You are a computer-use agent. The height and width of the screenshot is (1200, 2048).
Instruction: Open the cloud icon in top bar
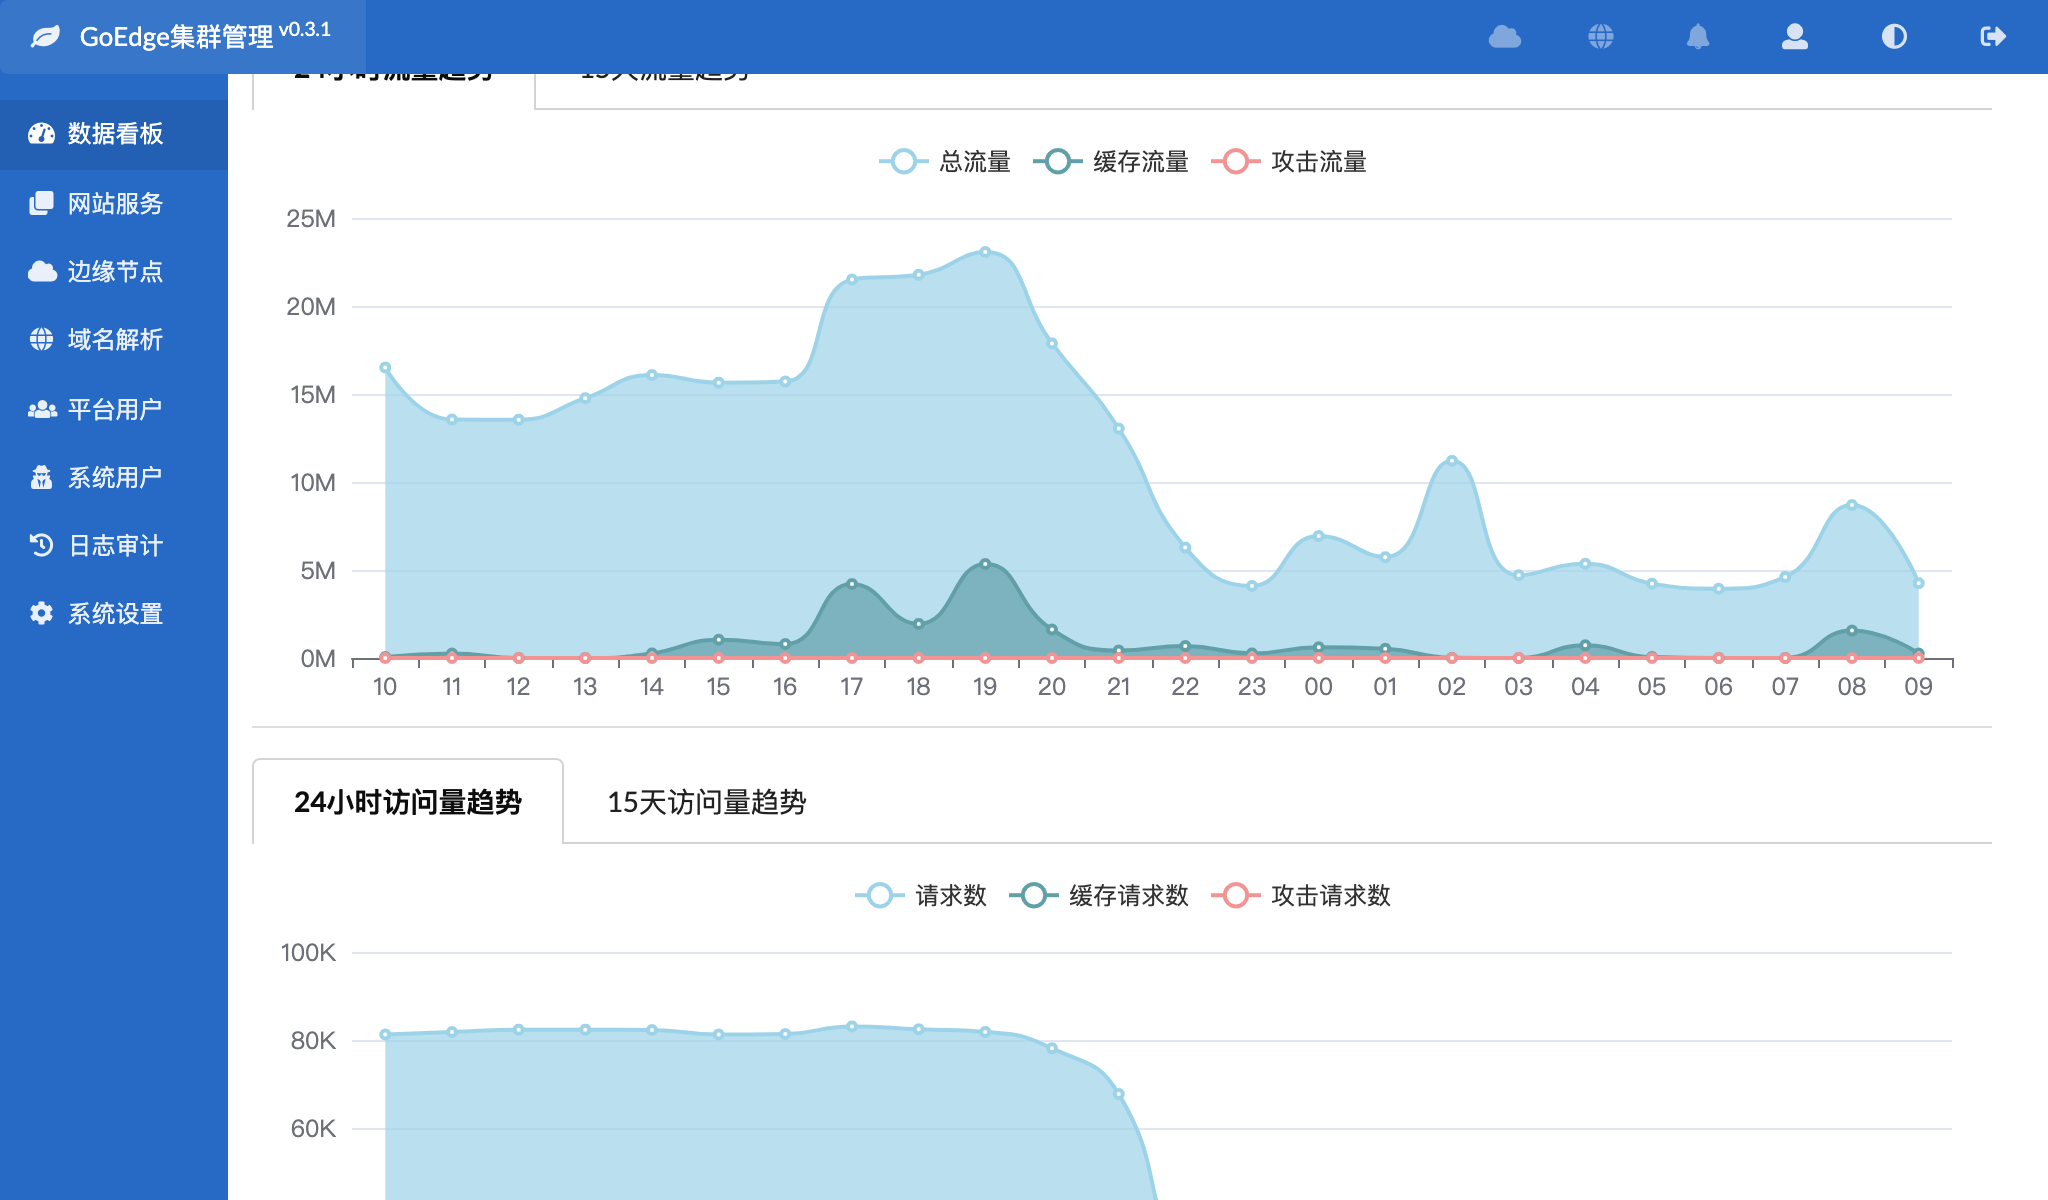point(1504,37)
